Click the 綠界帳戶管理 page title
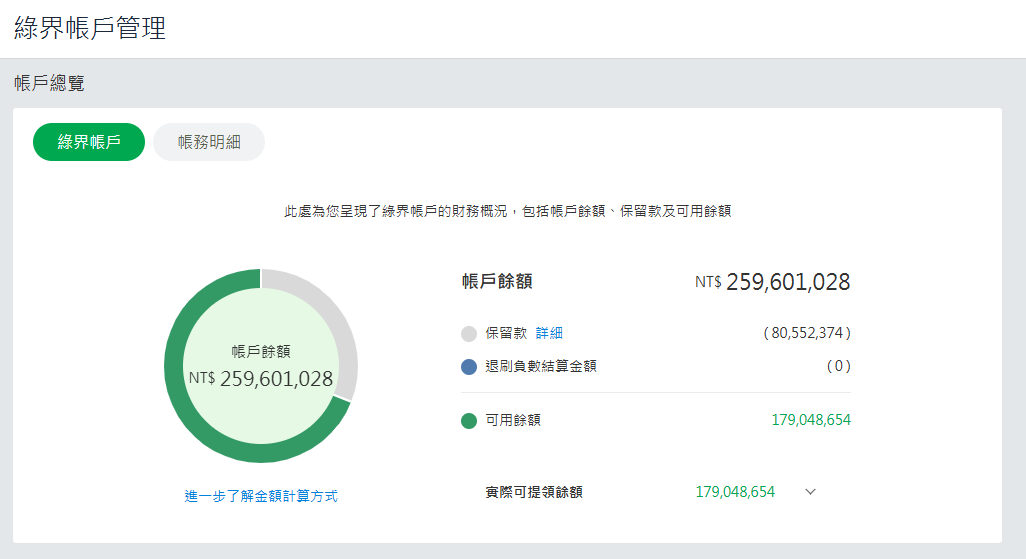1026x559 pixels. click(x=90, y=28)
